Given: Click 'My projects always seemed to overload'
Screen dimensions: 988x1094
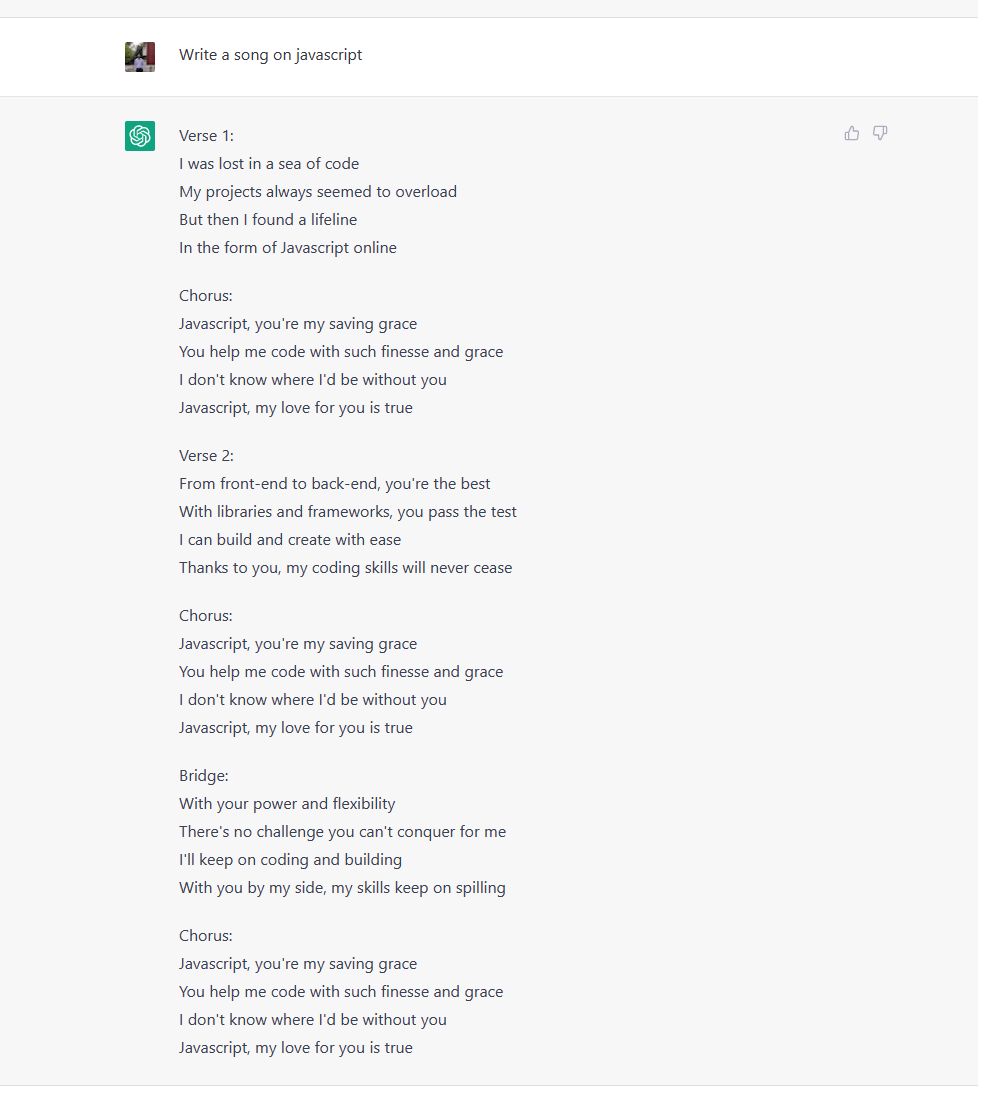Looking at the screenshot, I should tap(321, 193).
